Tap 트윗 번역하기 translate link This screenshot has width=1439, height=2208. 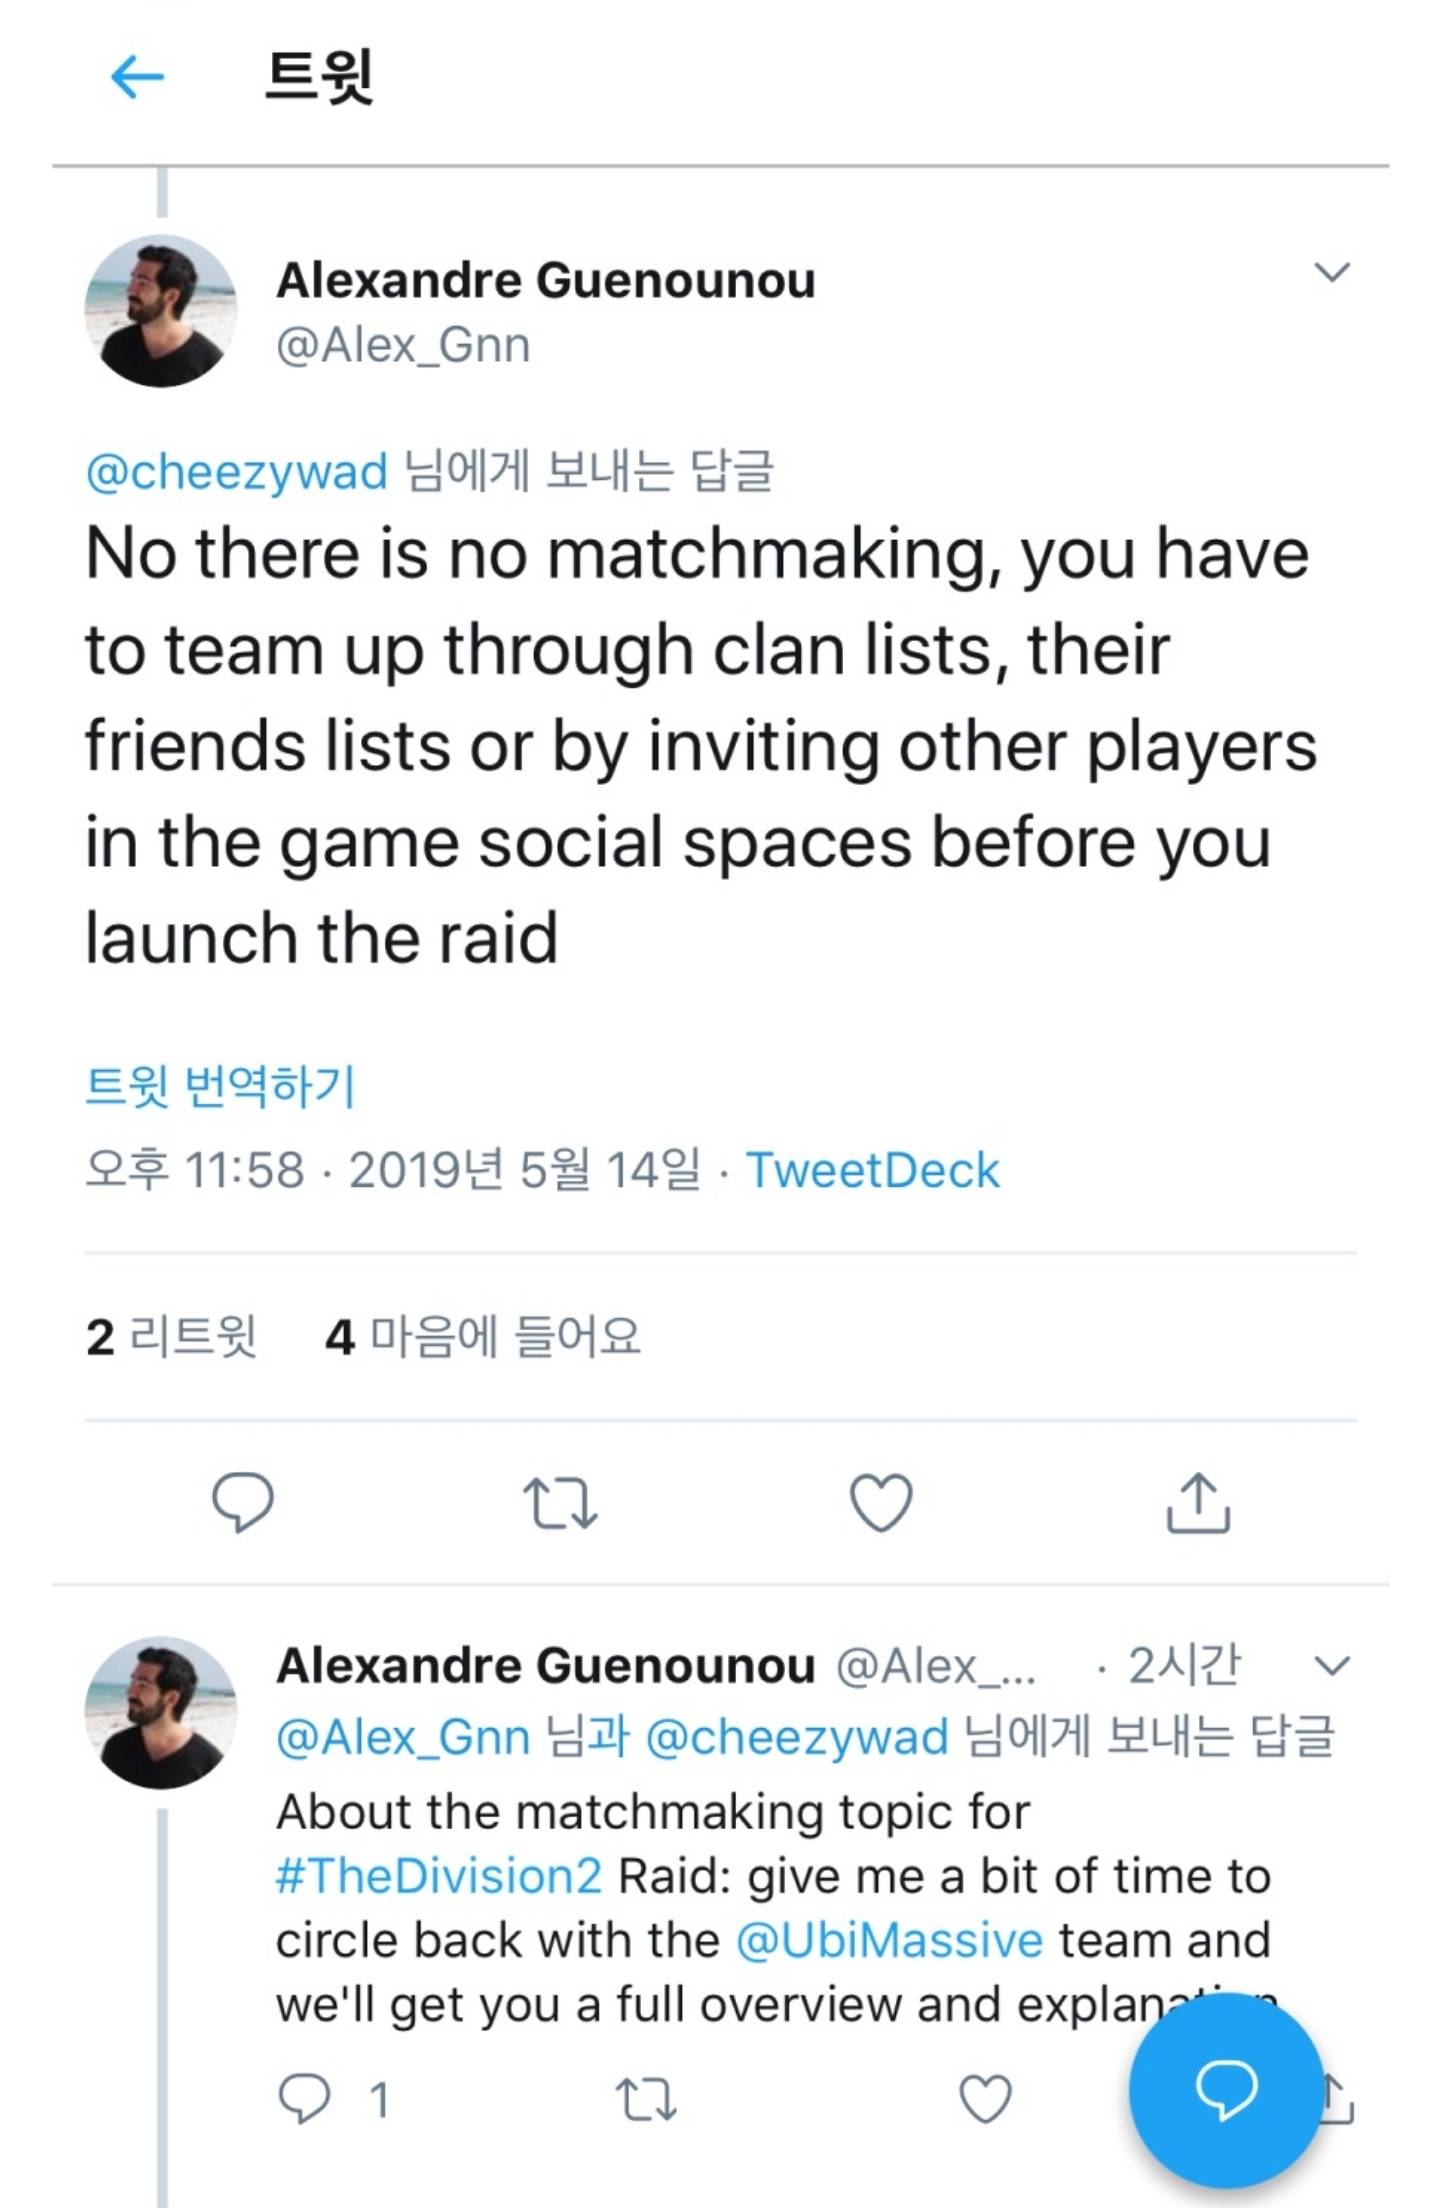point(220,1086)
